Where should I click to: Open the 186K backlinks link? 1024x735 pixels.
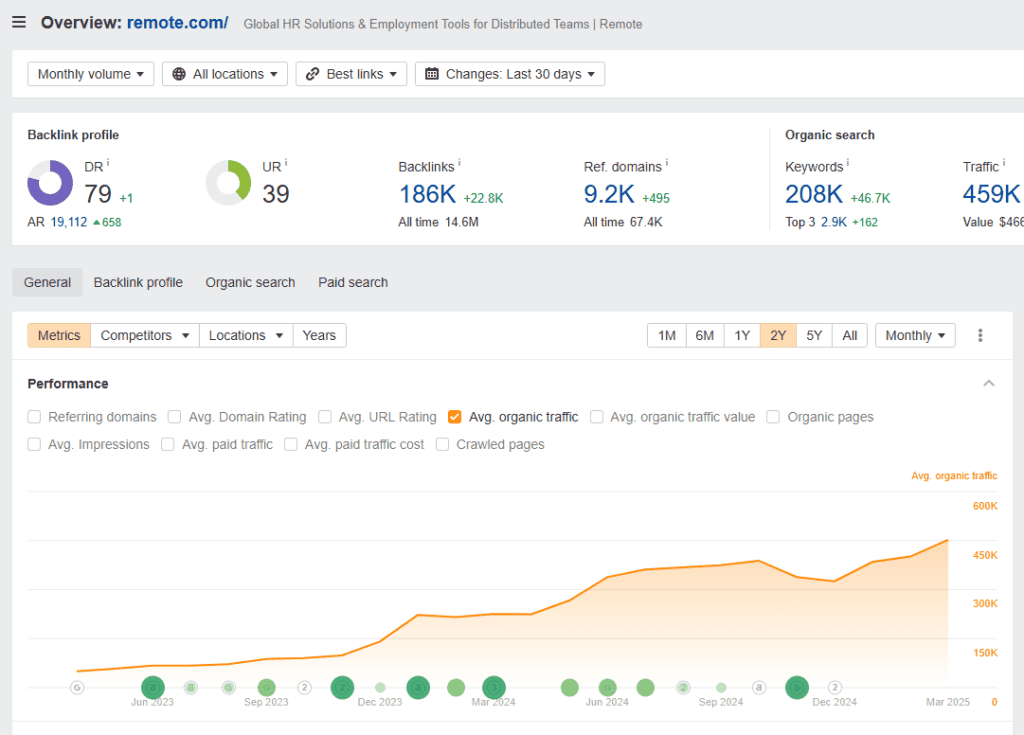click(x=427, y=194)
